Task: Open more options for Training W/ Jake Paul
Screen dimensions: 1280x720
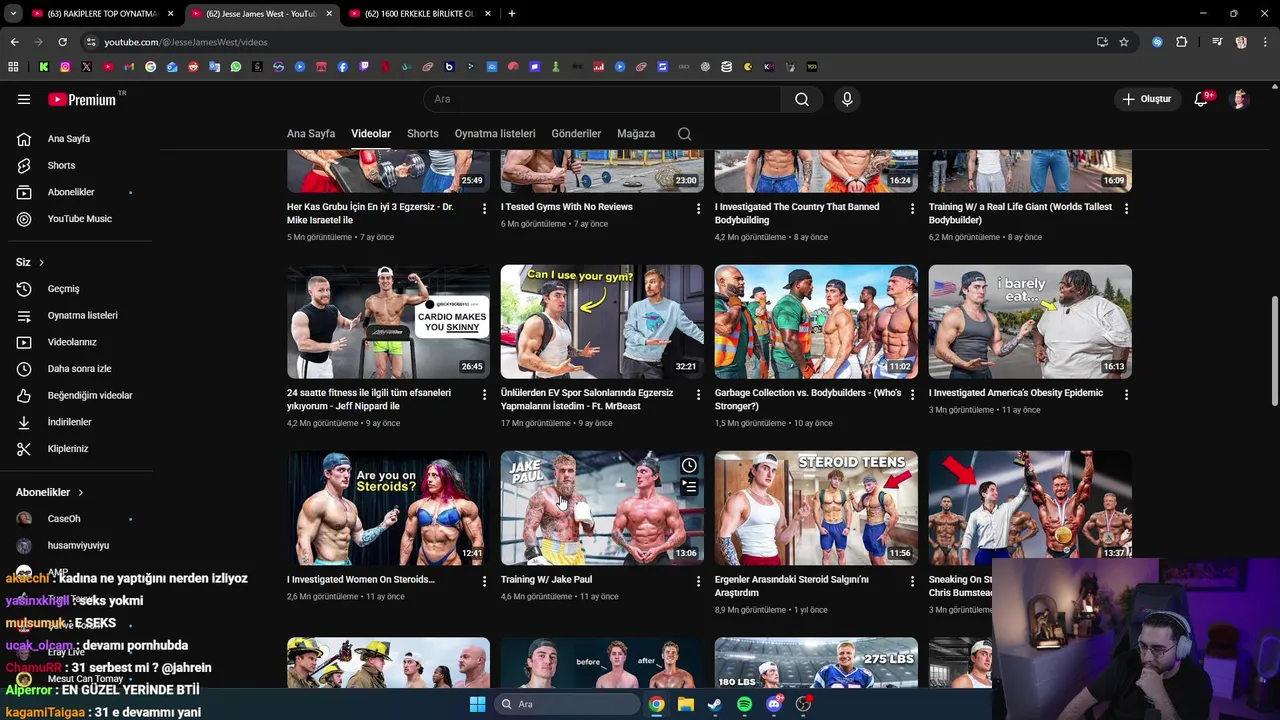Action: (698, 581)
